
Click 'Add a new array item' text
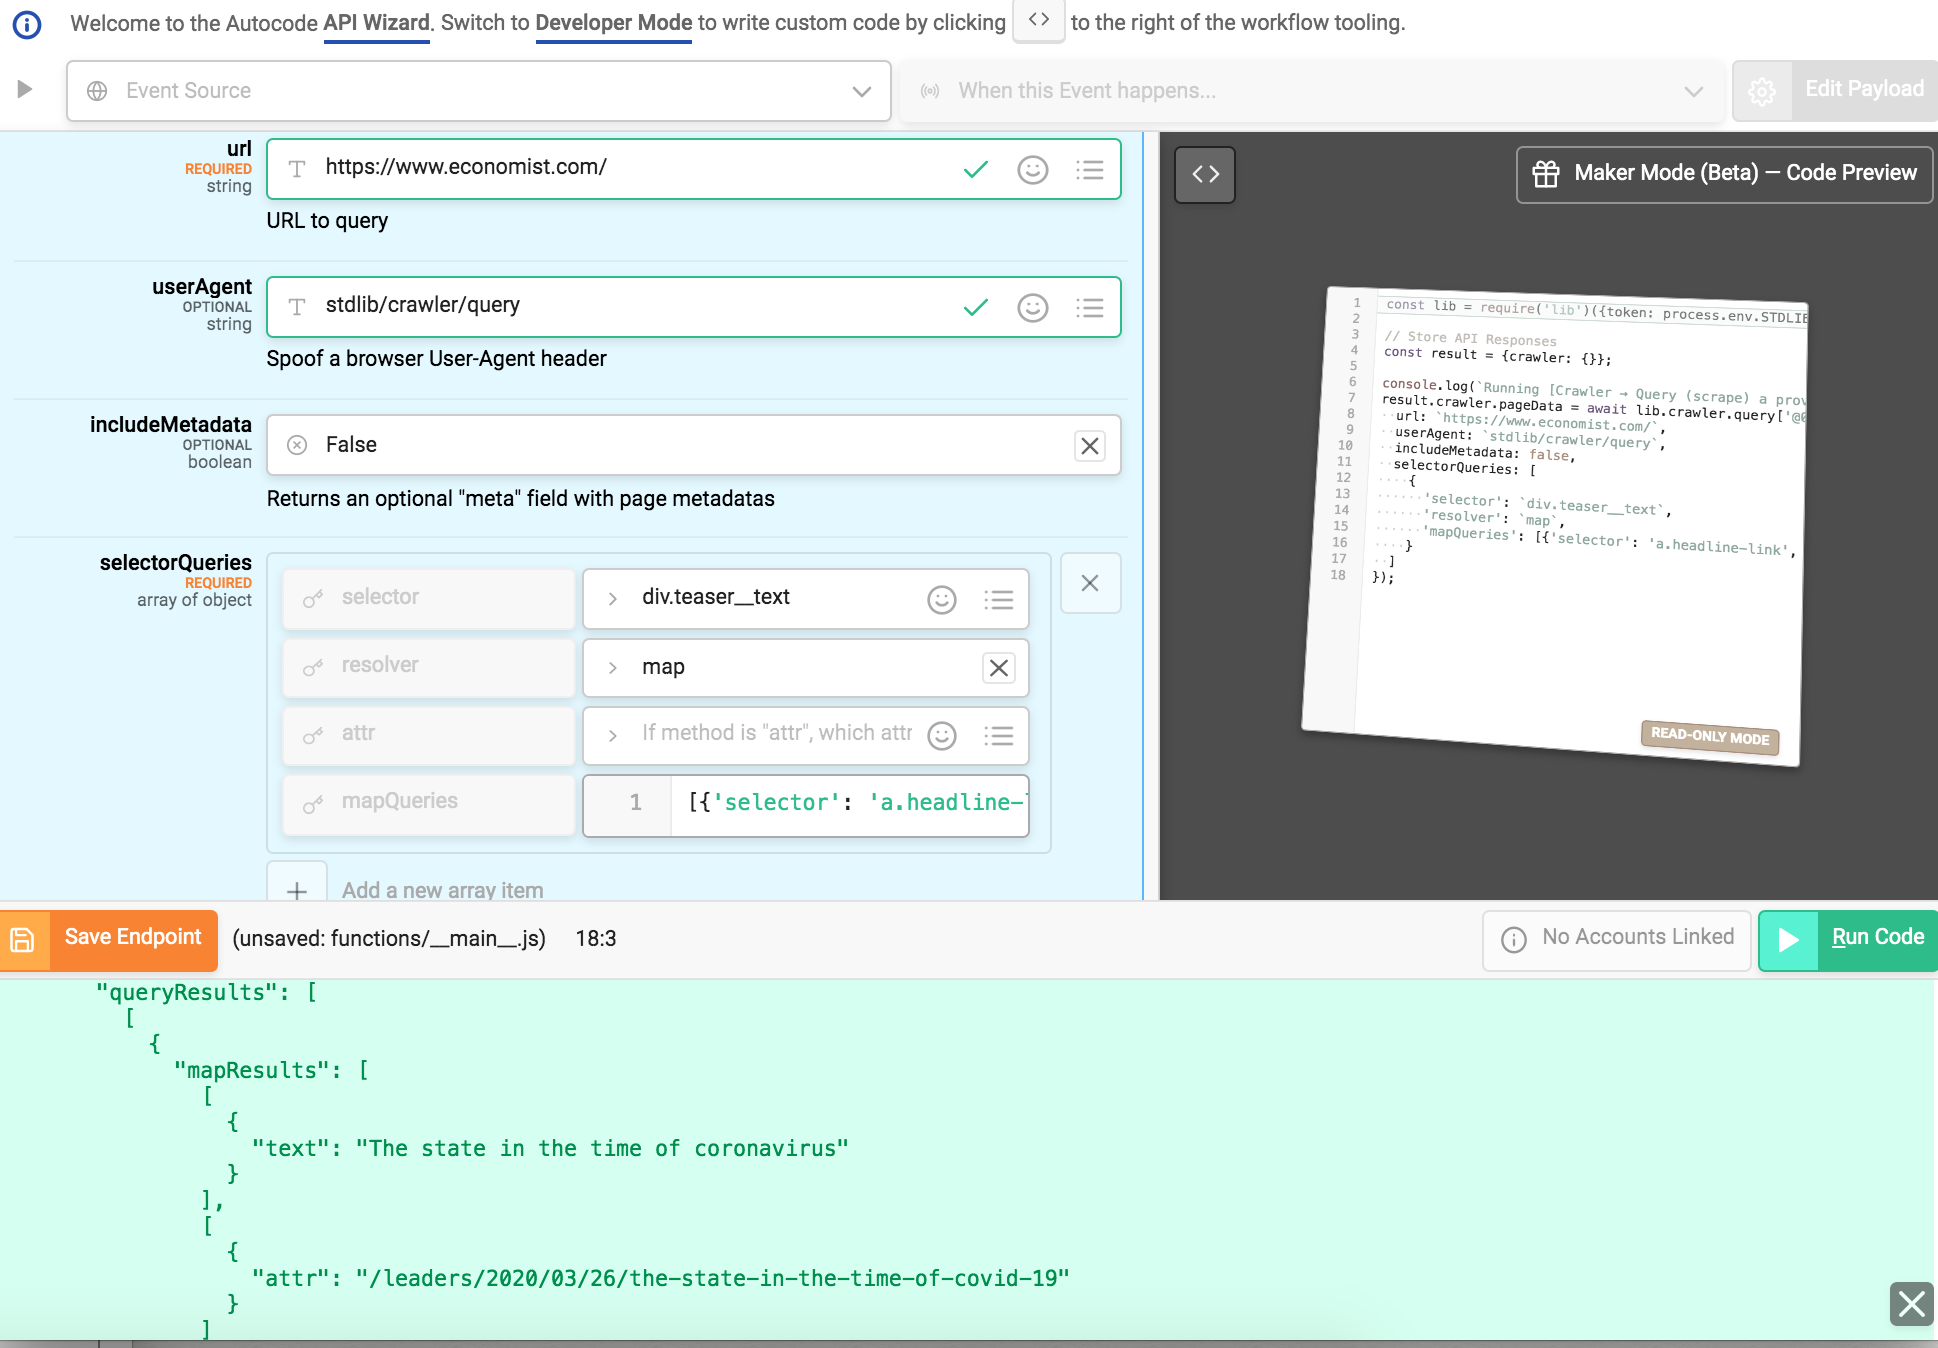[443, 890]
